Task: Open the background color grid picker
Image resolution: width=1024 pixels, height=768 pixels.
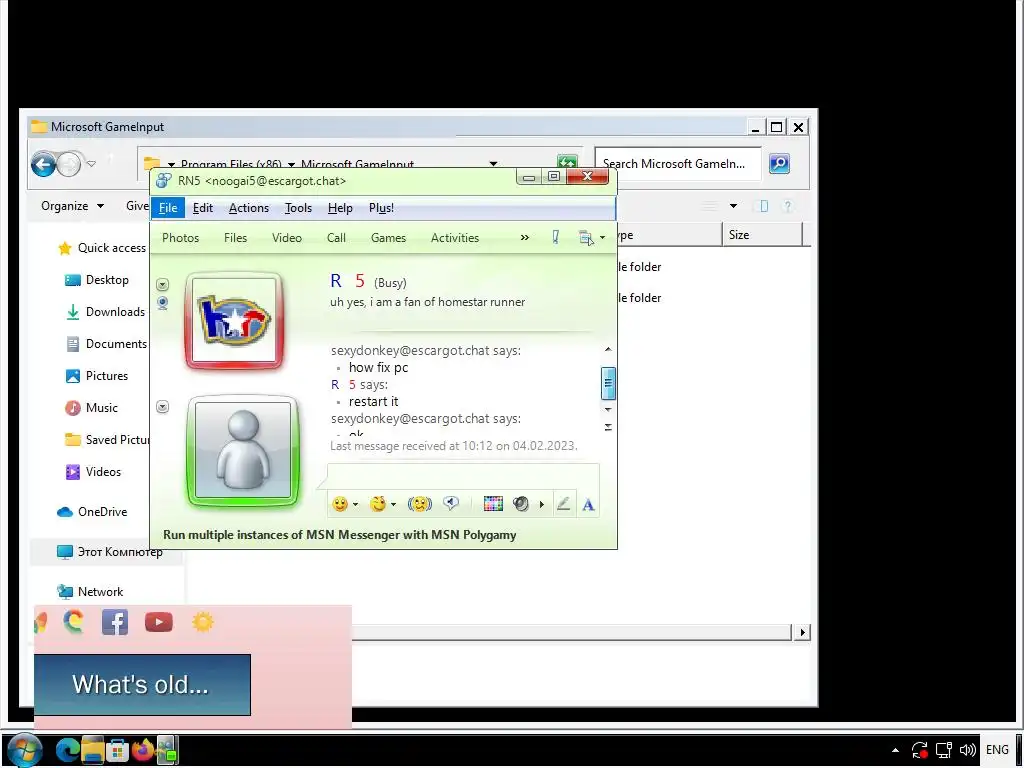Action: point(493,504)
